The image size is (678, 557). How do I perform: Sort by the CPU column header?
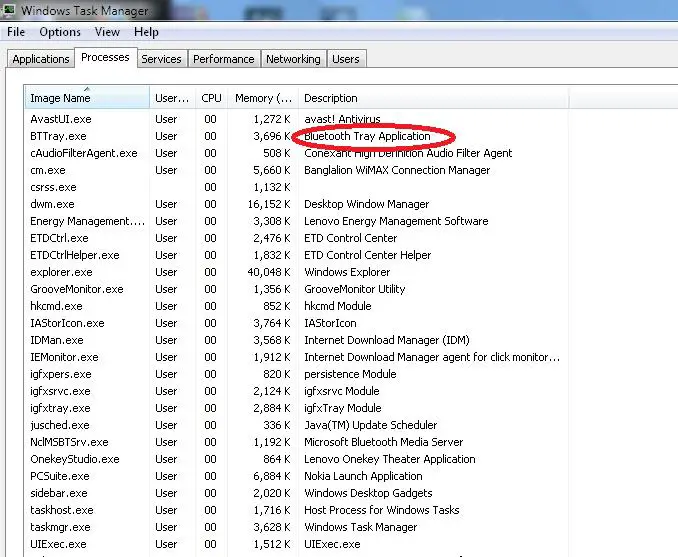[x=211, y=98]
